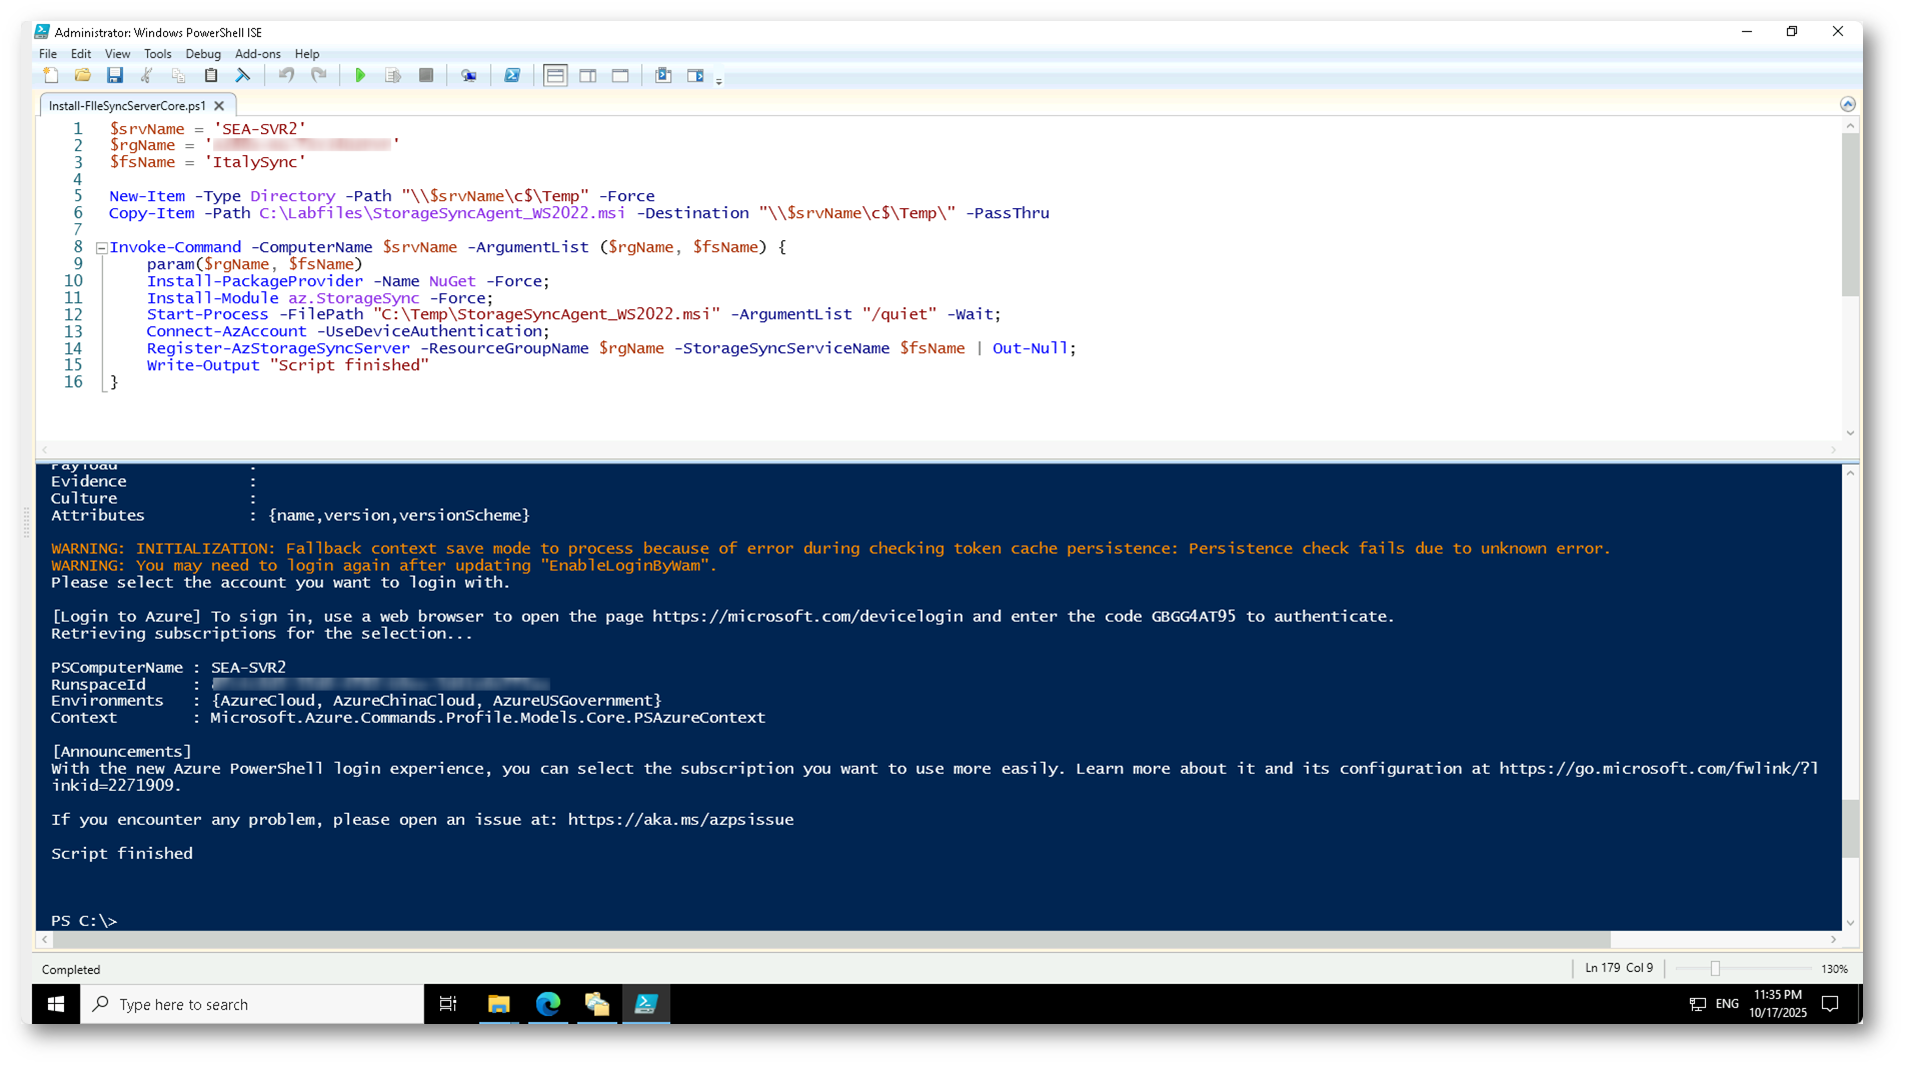Toggle Show Script Pane Right layout
1905x1066 pixels.
click(x=588, y=76)
